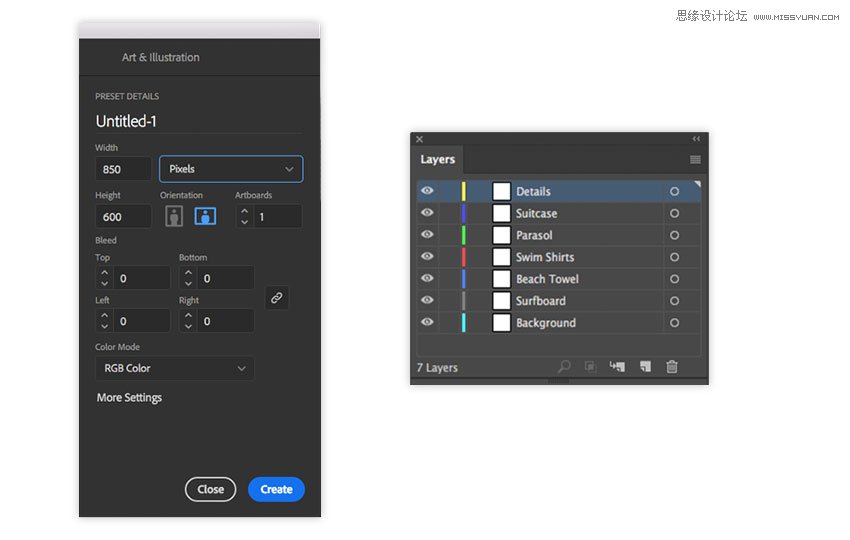The height and width of the screenshot is (540, 850).
Task: Click the Create New Layer icon
Action: 645,367
